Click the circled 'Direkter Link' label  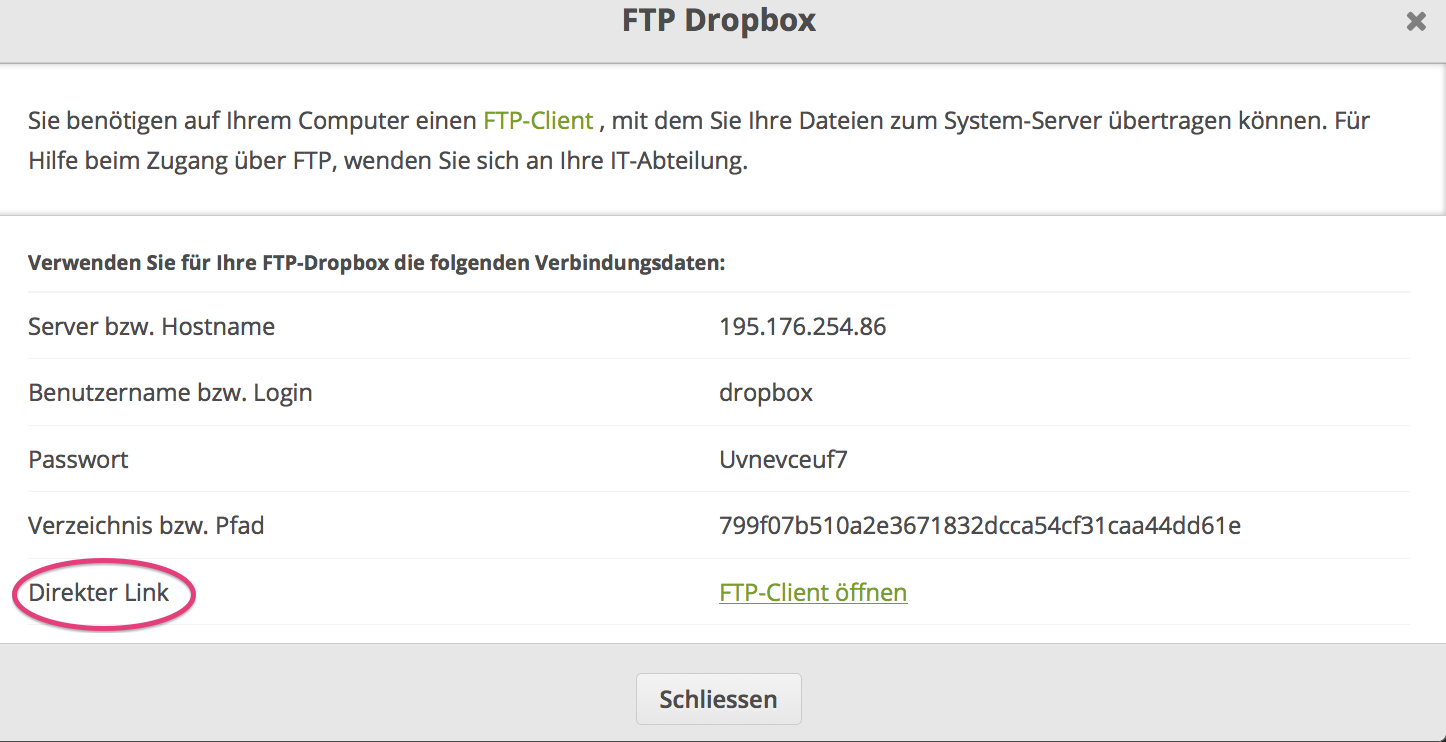point(99,593)
